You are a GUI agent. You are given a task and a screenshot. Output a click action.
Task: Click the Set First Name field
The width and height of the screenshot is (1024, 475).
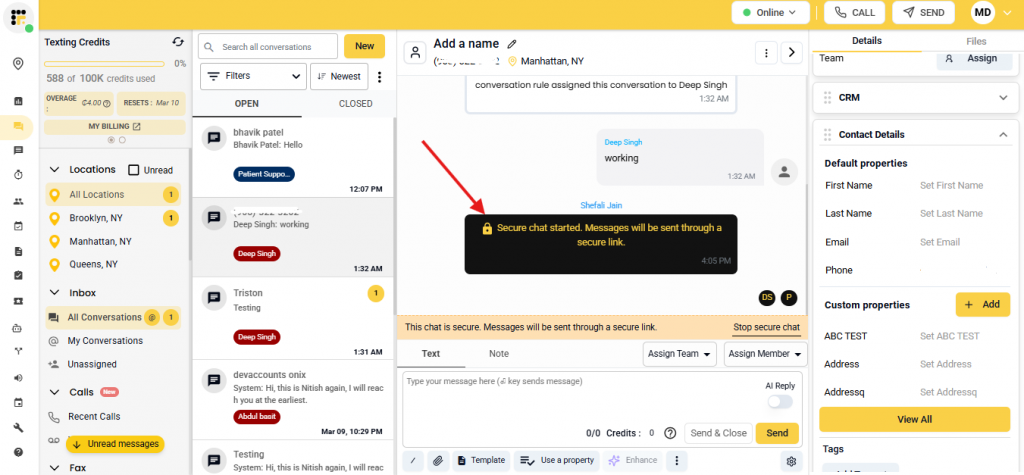tap(952, 186)
